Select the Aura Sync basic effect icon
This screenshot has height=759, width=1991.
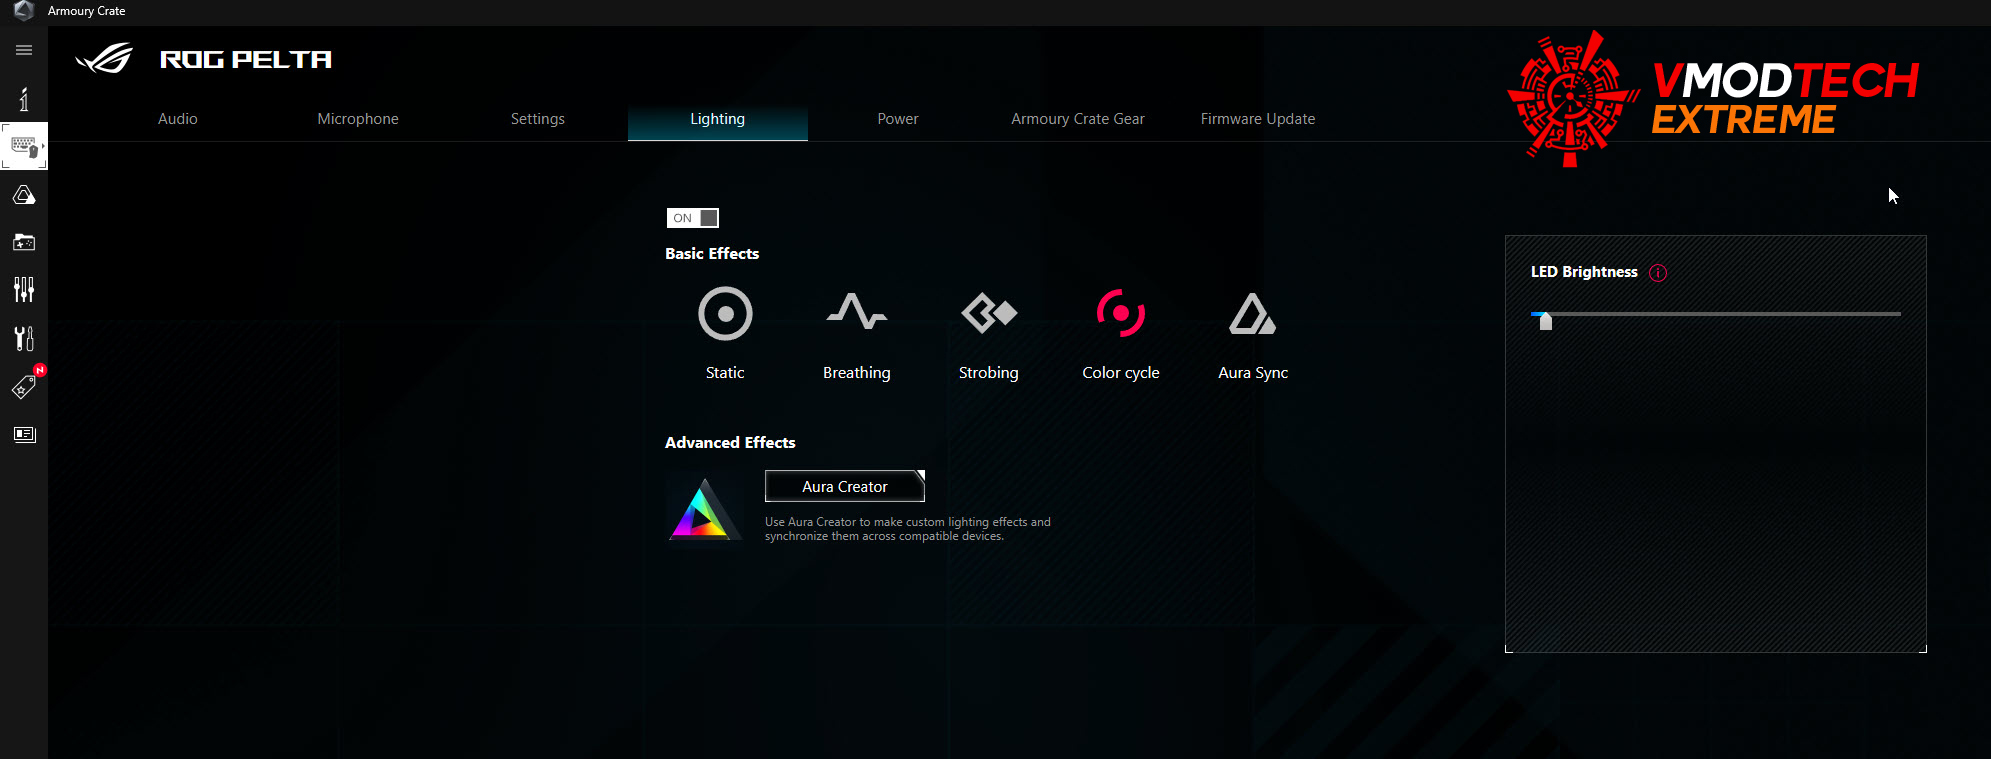click(1253, 314)
